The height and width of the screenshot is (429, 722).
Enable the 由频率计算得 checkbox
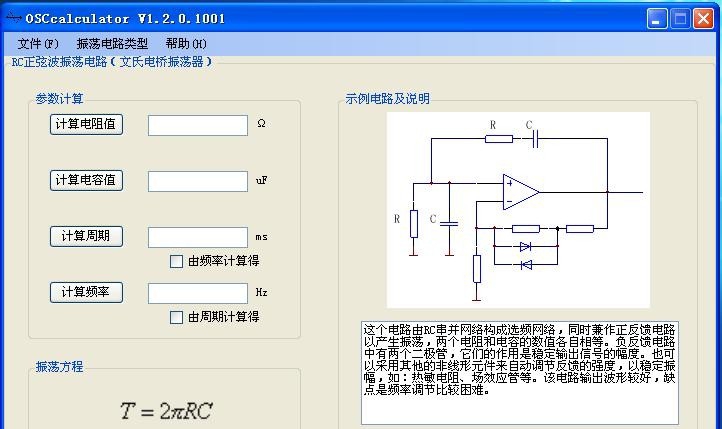pyautogui.click(x=176, y=261)
